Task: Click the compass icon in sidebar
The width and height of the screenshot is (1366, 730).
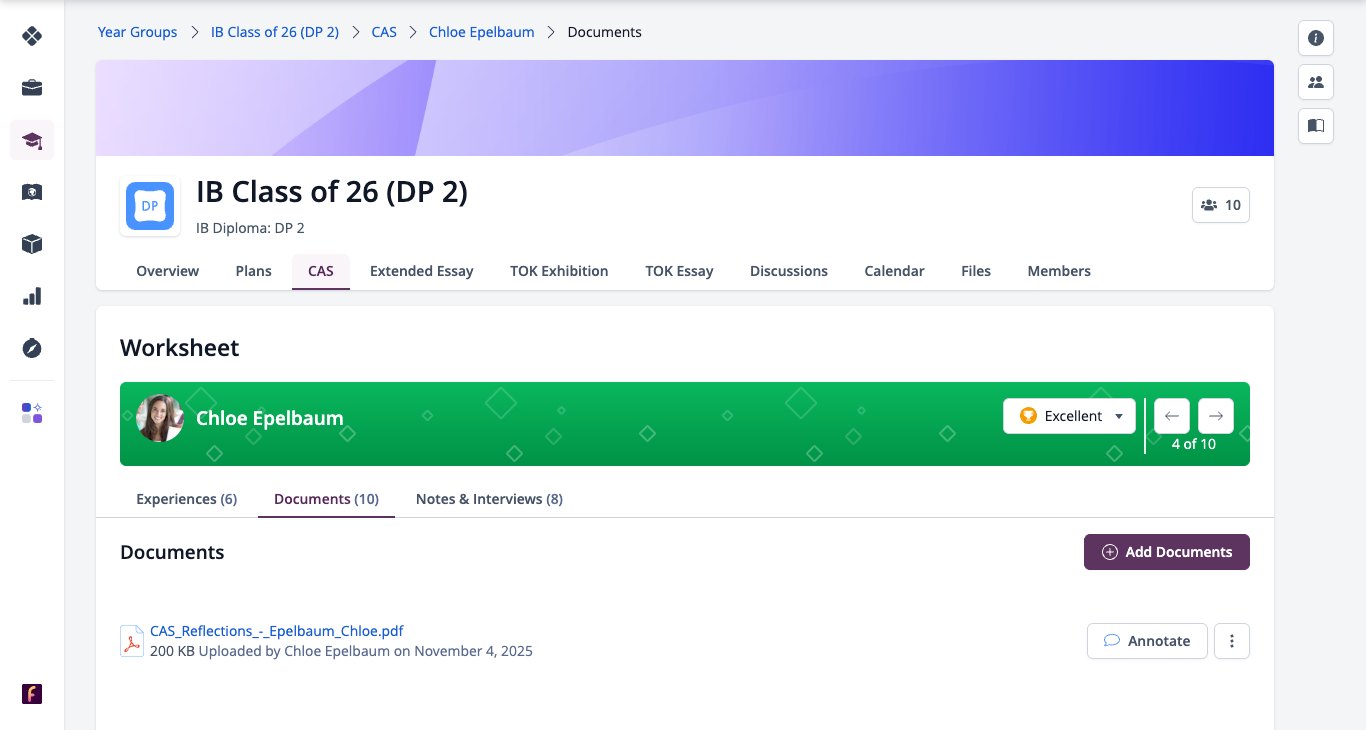Action: (32, 348)
